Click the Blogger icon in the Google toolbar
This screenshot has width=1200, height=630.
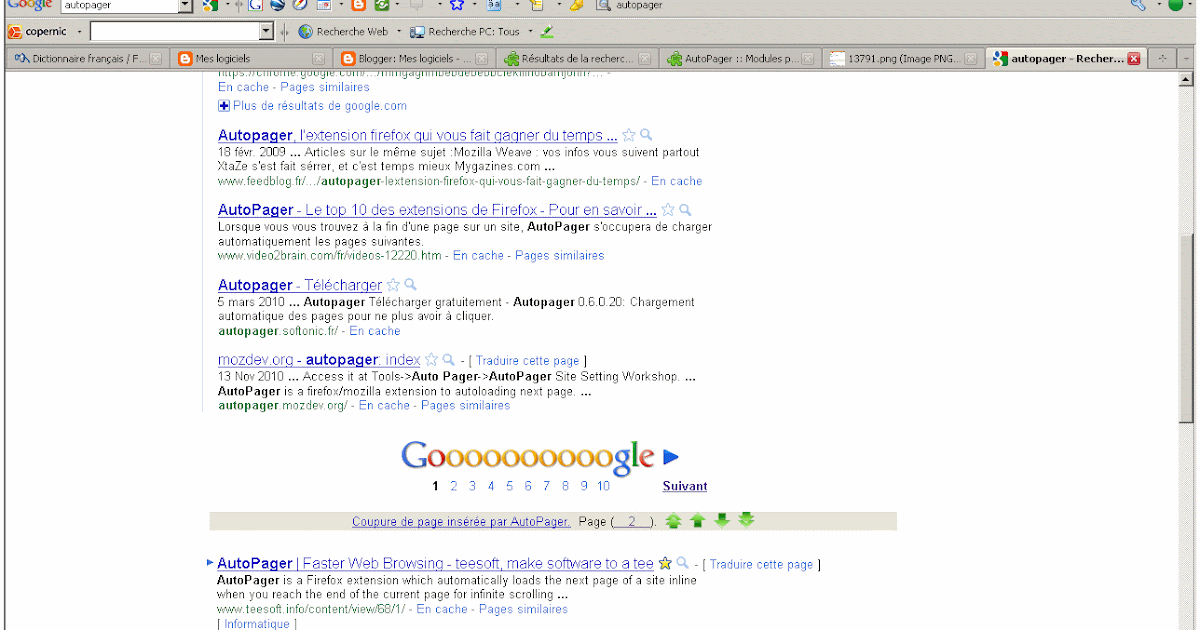358,5
